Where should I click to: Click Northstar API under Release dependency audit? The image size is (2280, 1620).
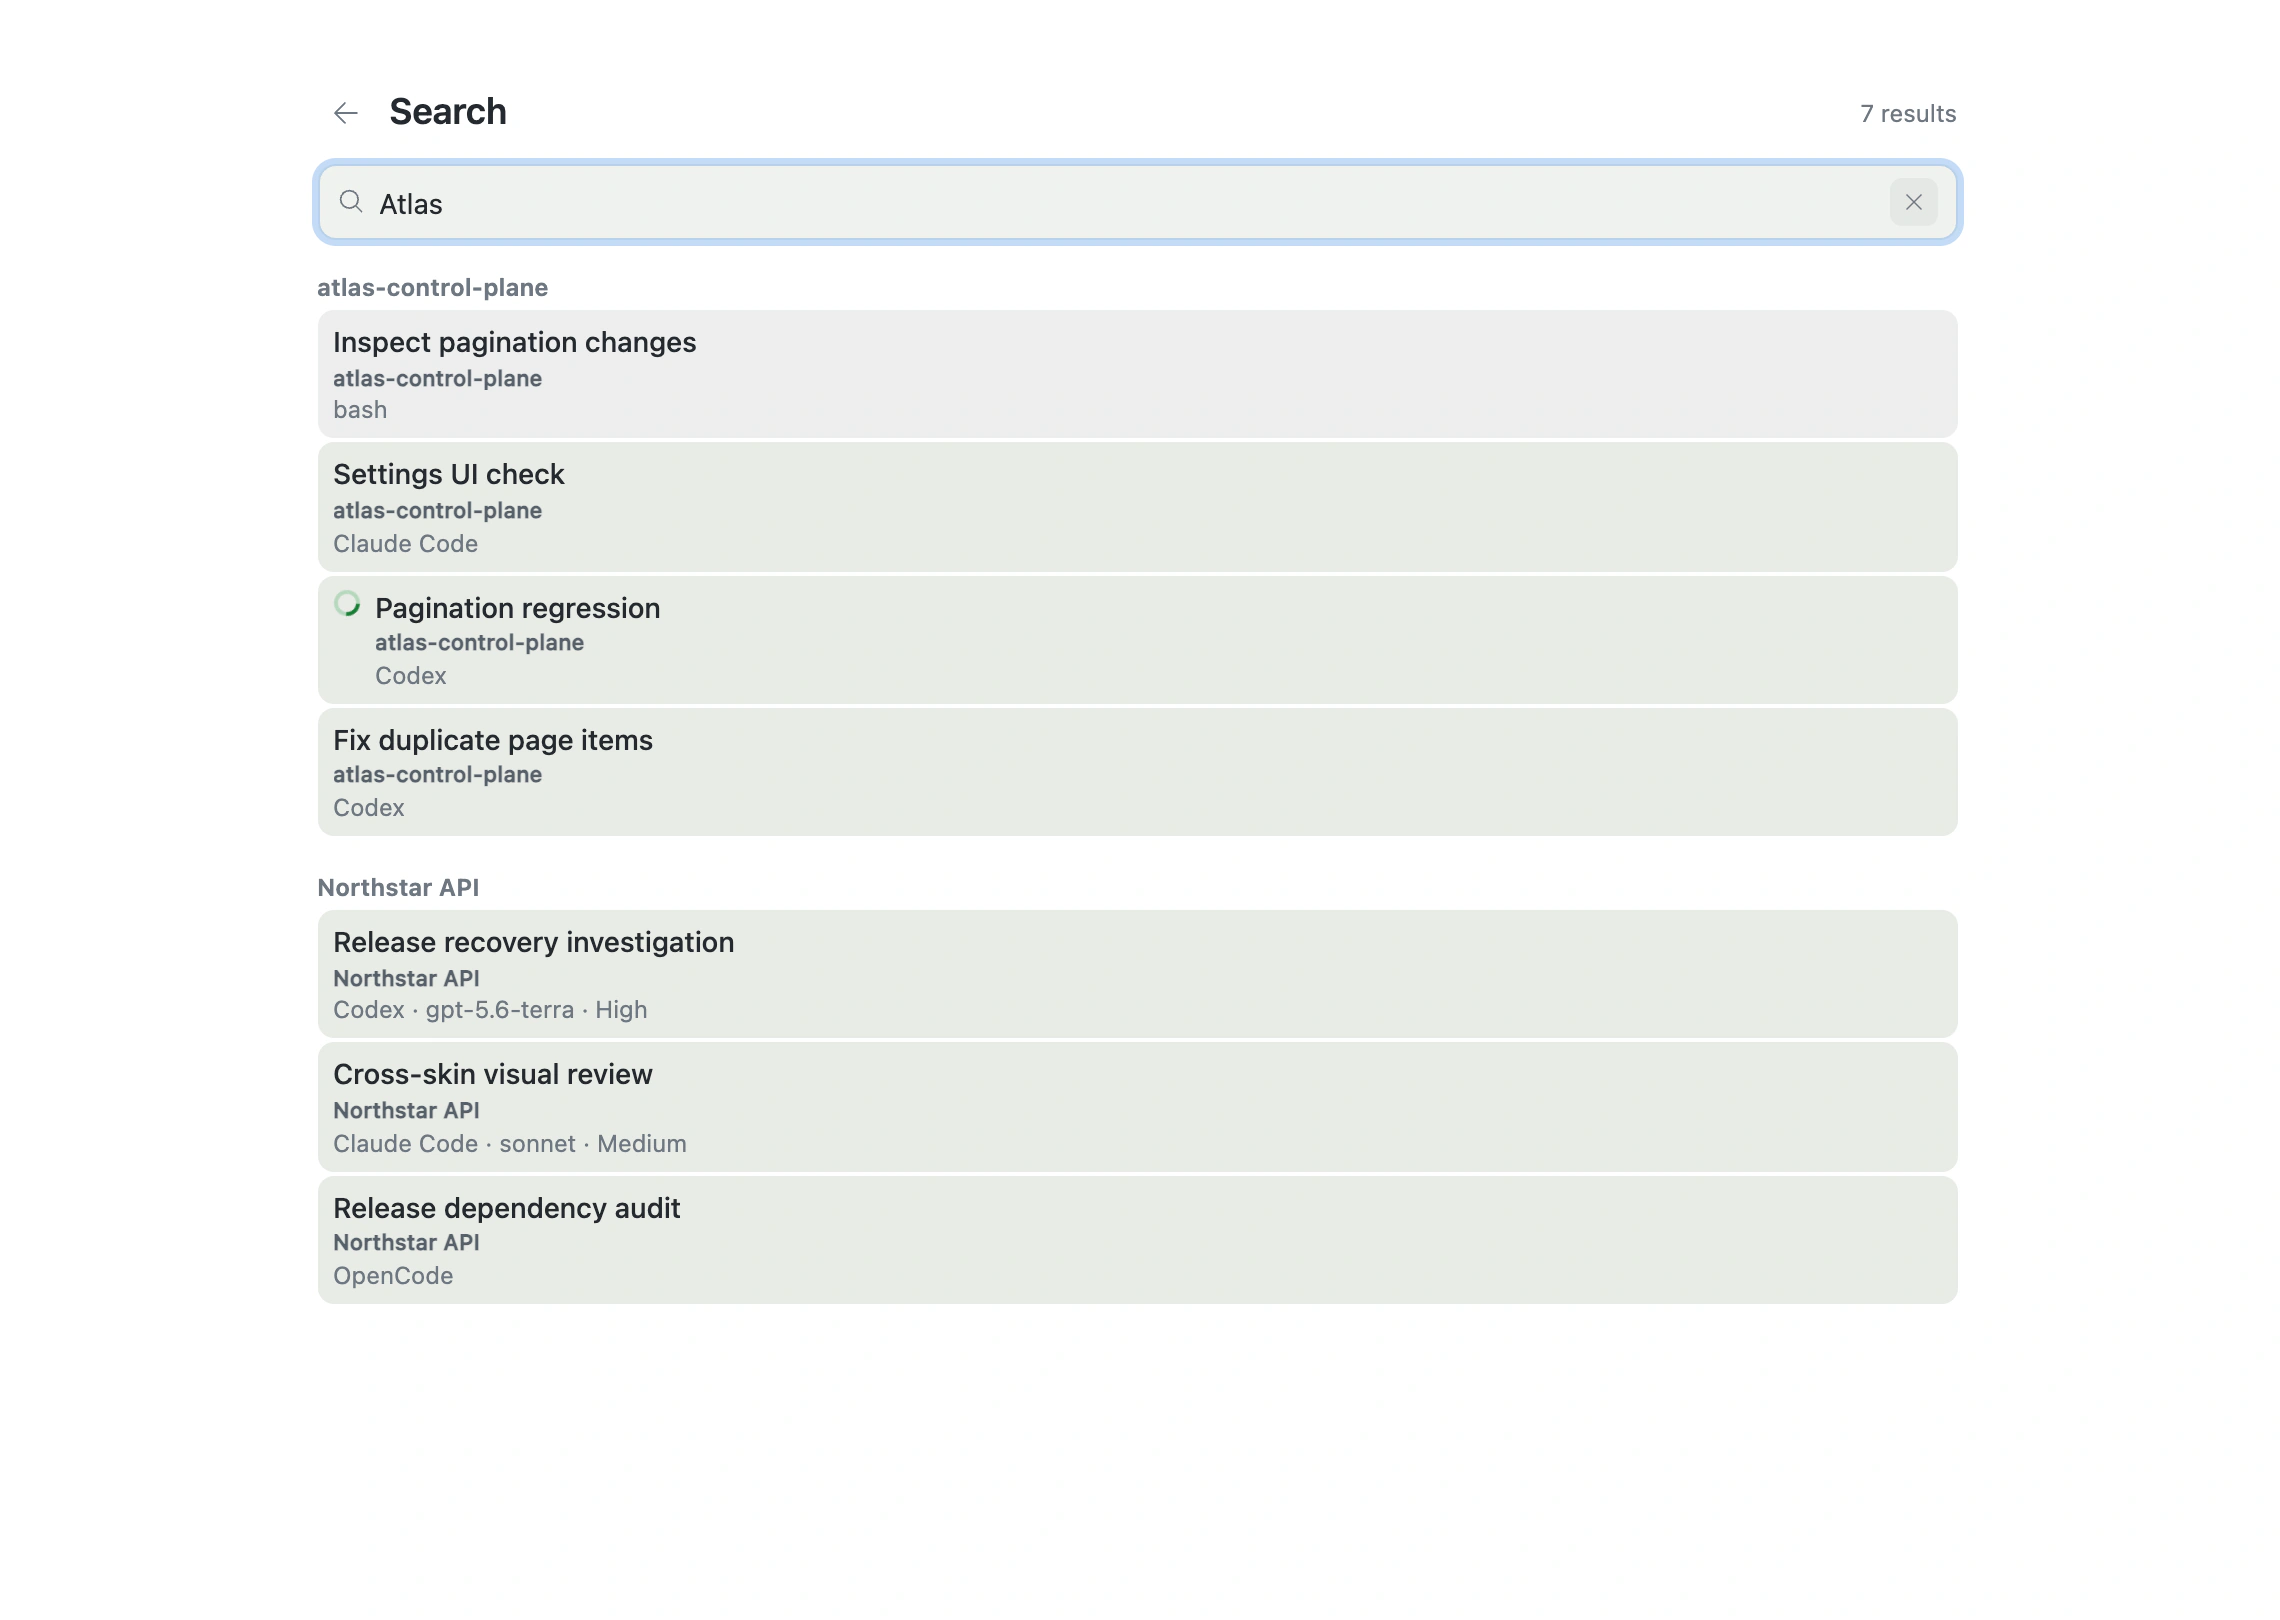point(406,1243)
